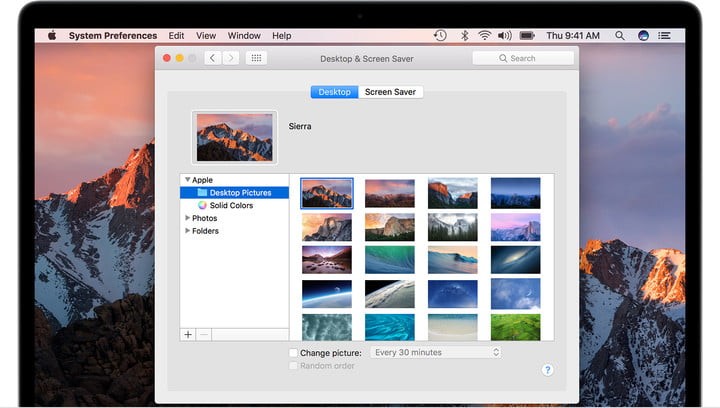Select Desktop Pictures in sidebar

235,192
